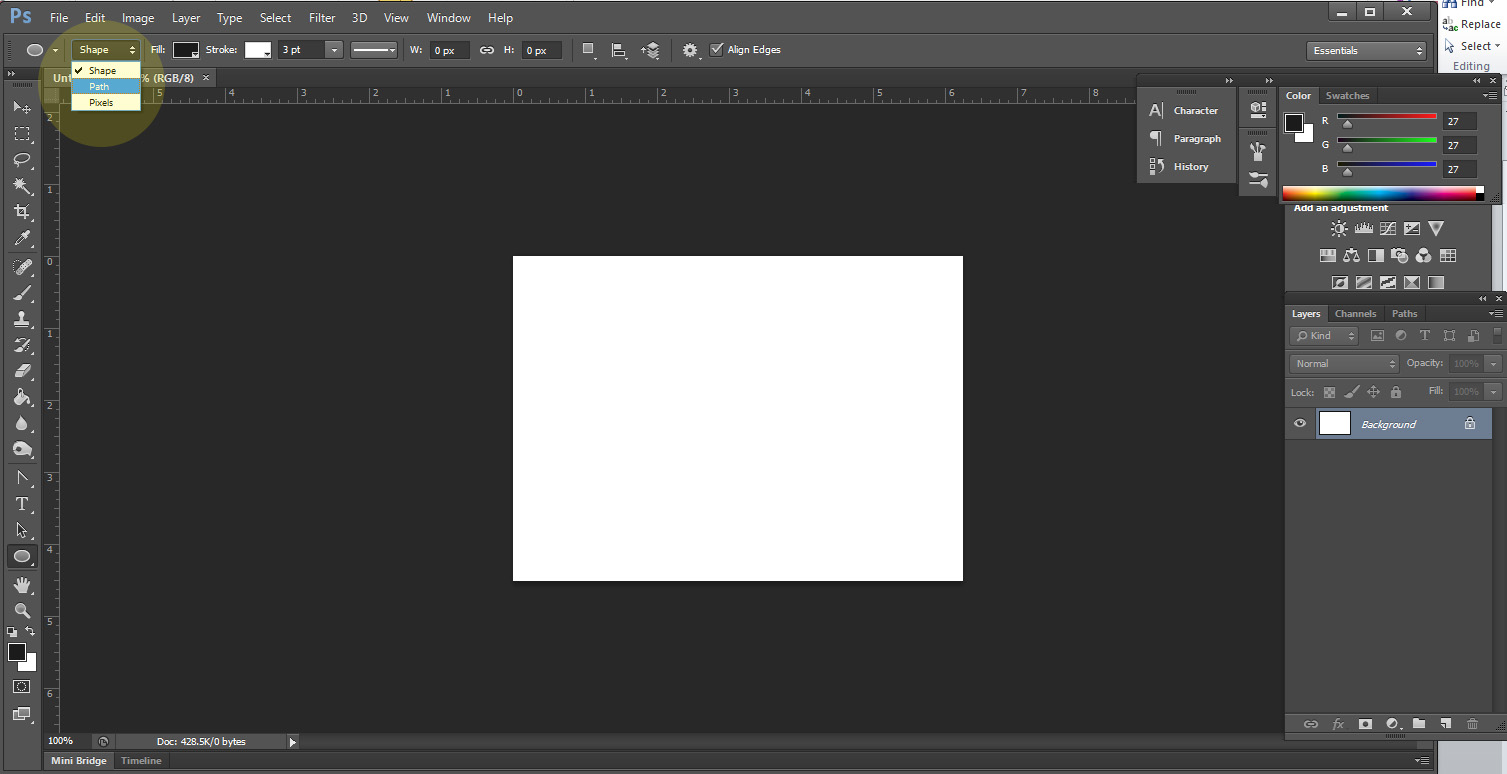Screen dimensions: 1507x774
Task: Select the Hand tool
Action: click(x=21, y=584)
